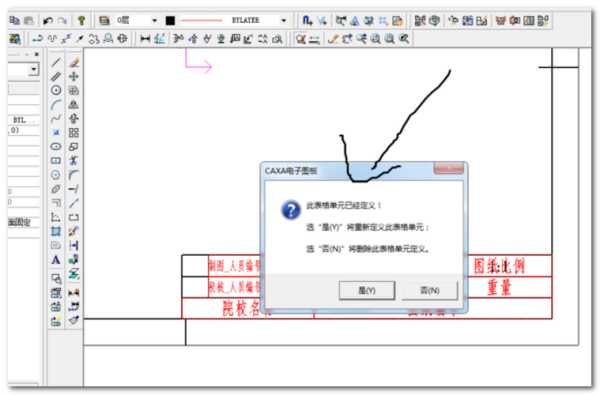Select the Mirror tool icon
The image size is (600, 395).
coord(74,104)
